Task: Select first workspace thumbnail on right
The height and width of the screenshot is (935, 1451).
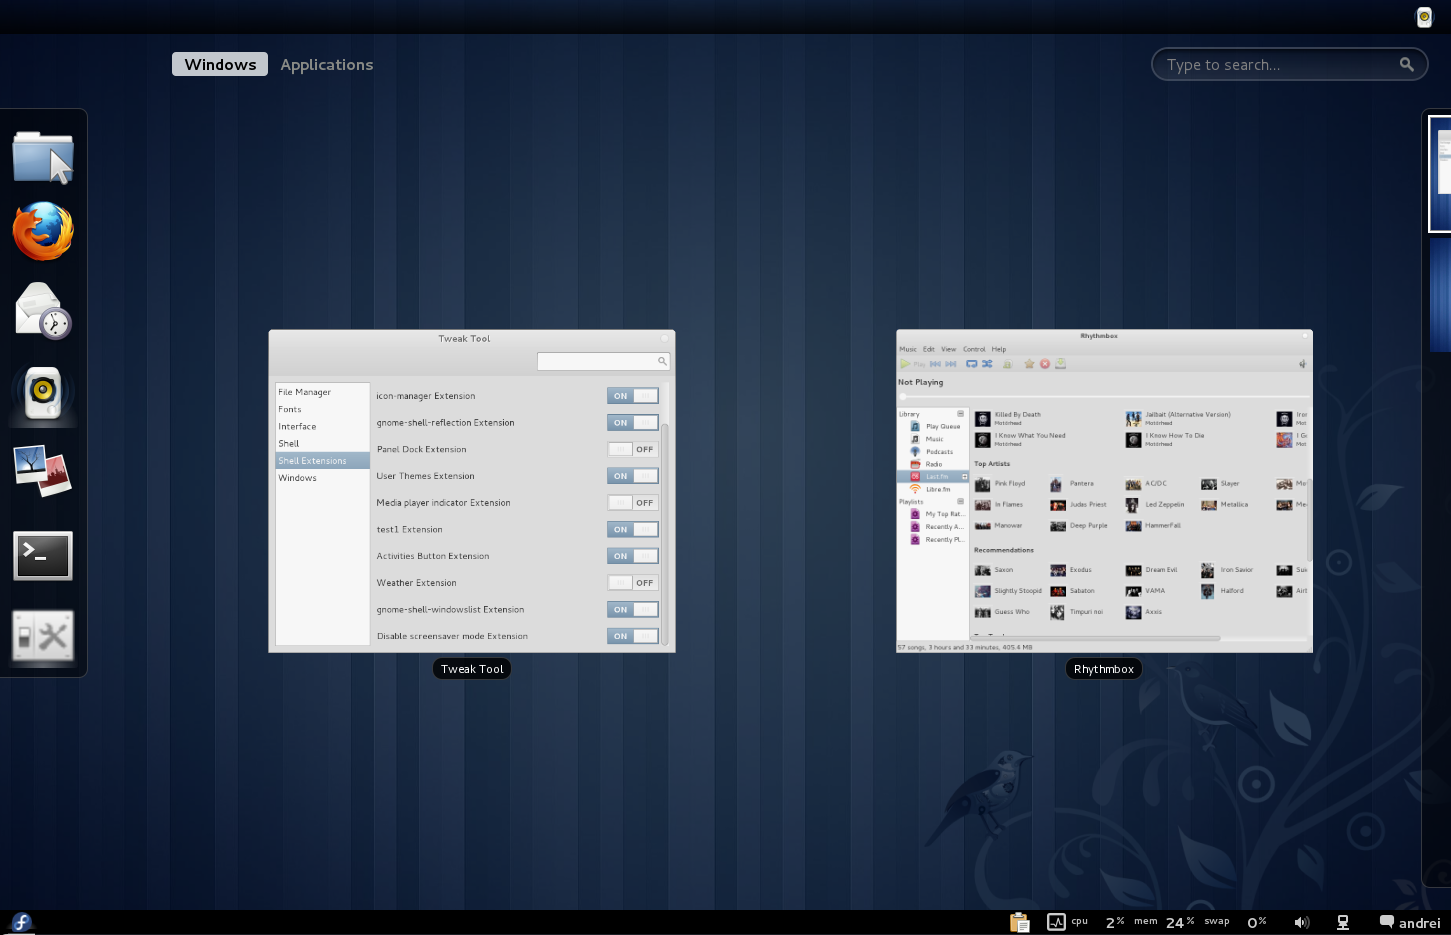Action: tap(1440, 174)
